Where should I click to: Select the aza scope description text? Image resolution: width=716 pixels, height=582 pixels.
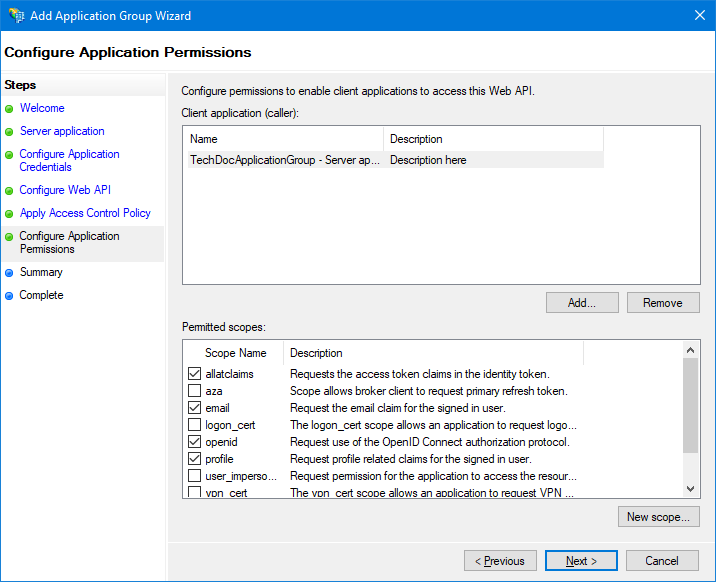429,391
